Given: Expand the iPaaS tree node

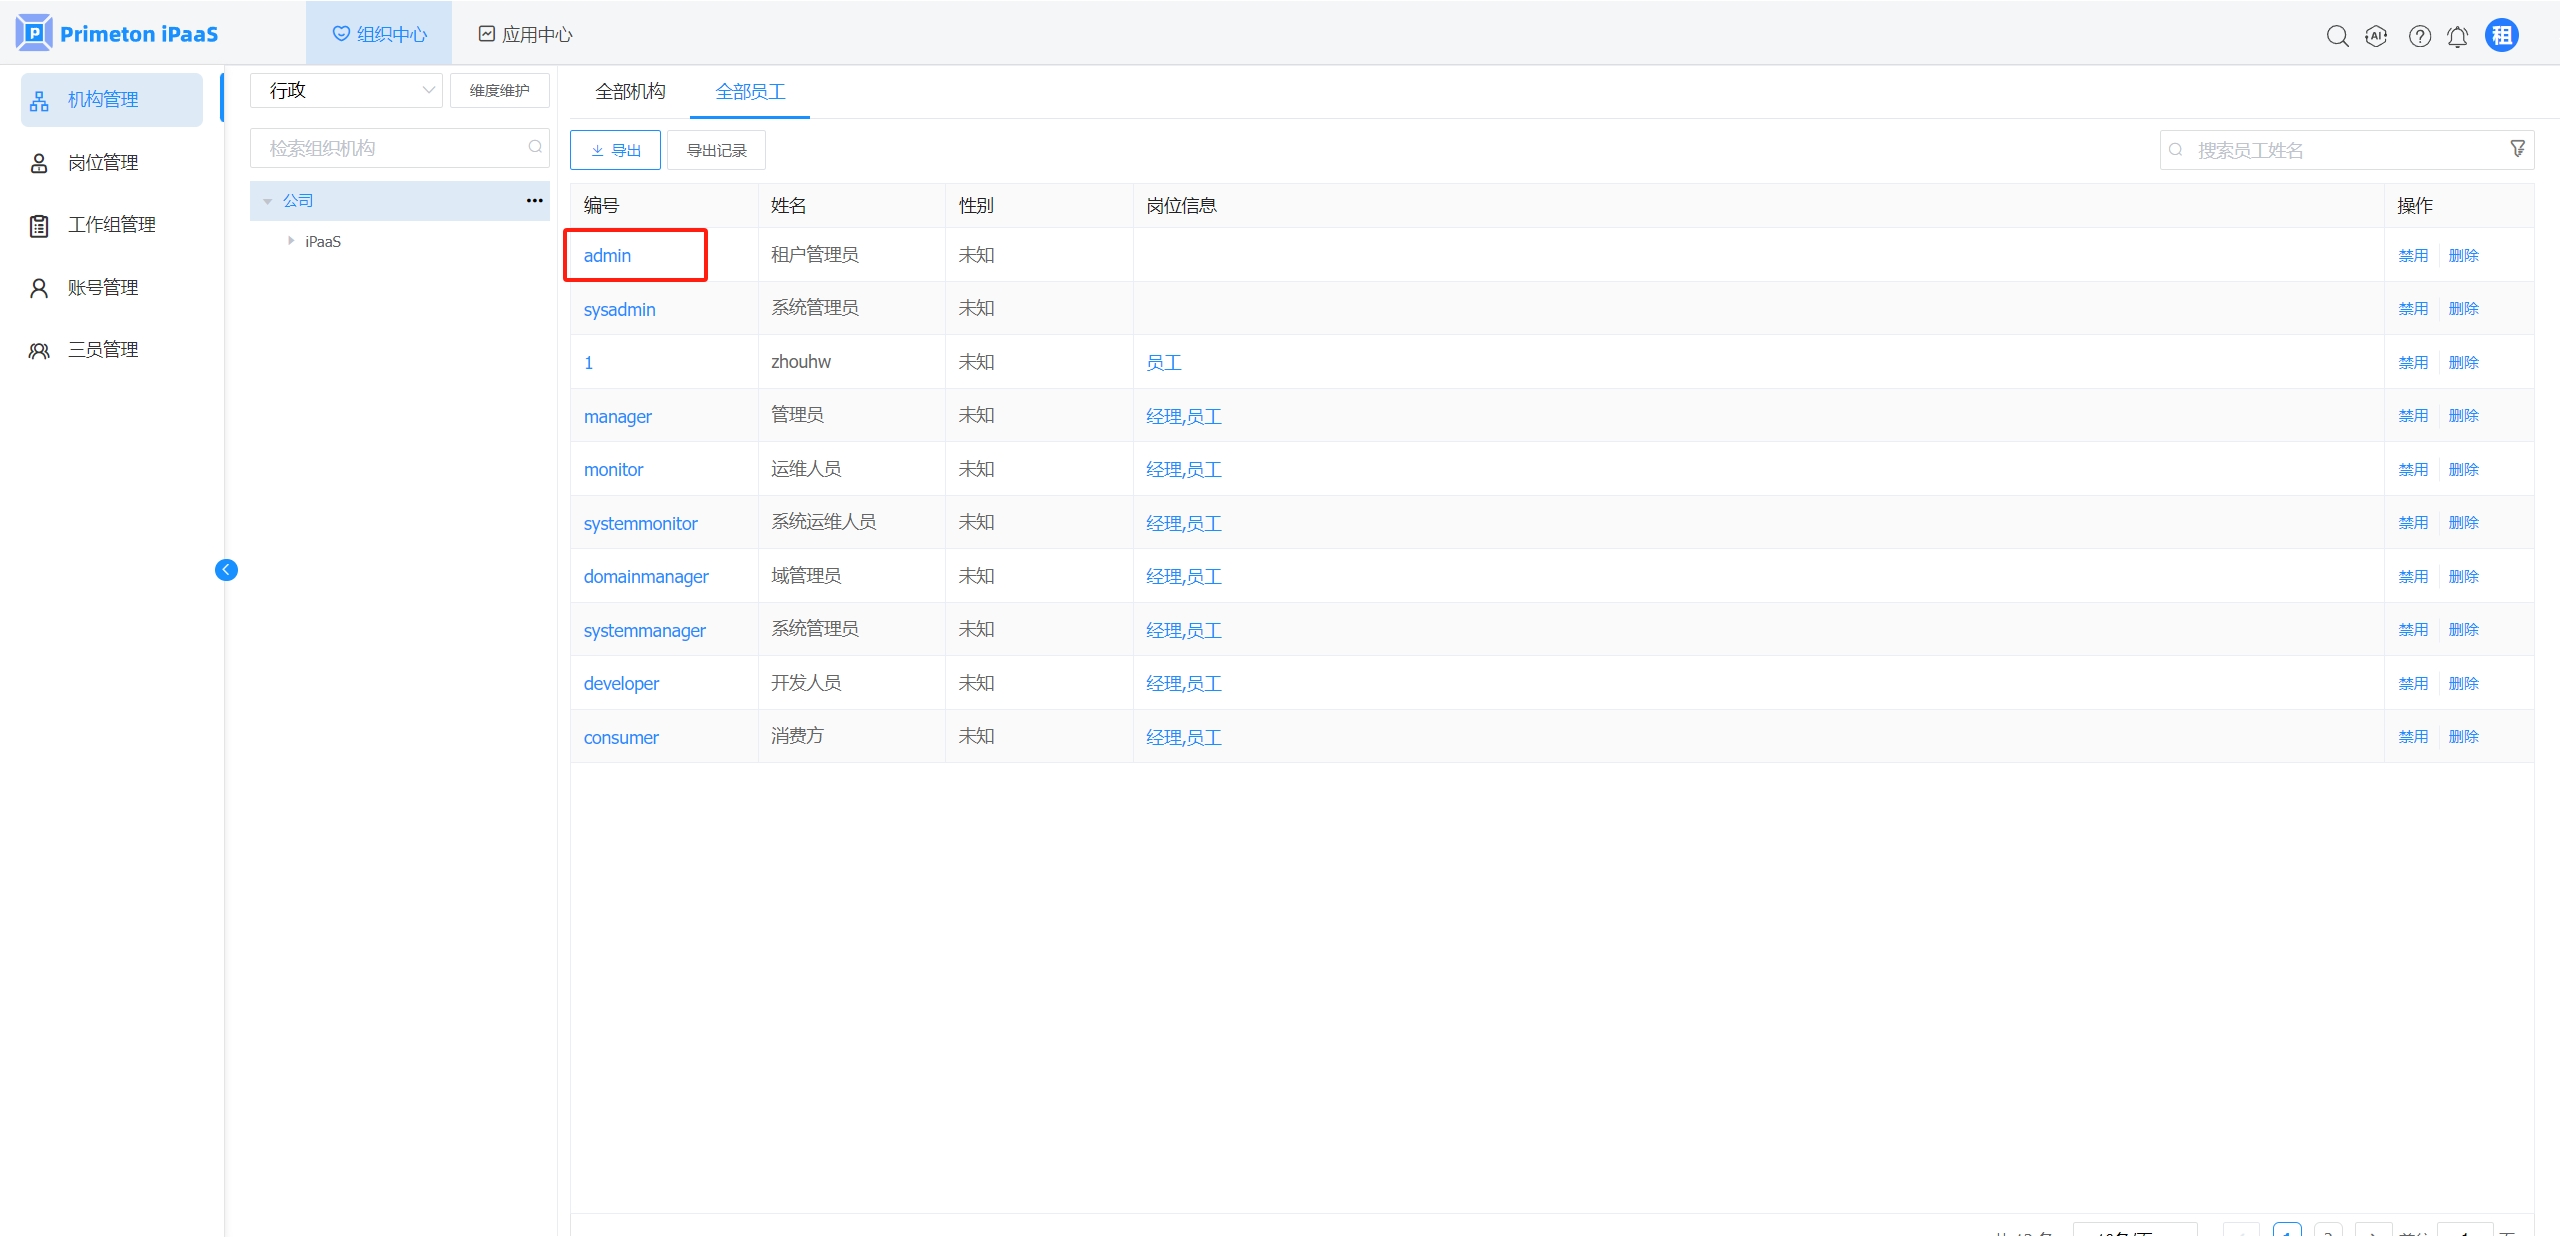Looking at the screenshot, I should pyautogui.click(x=291, y=241).
